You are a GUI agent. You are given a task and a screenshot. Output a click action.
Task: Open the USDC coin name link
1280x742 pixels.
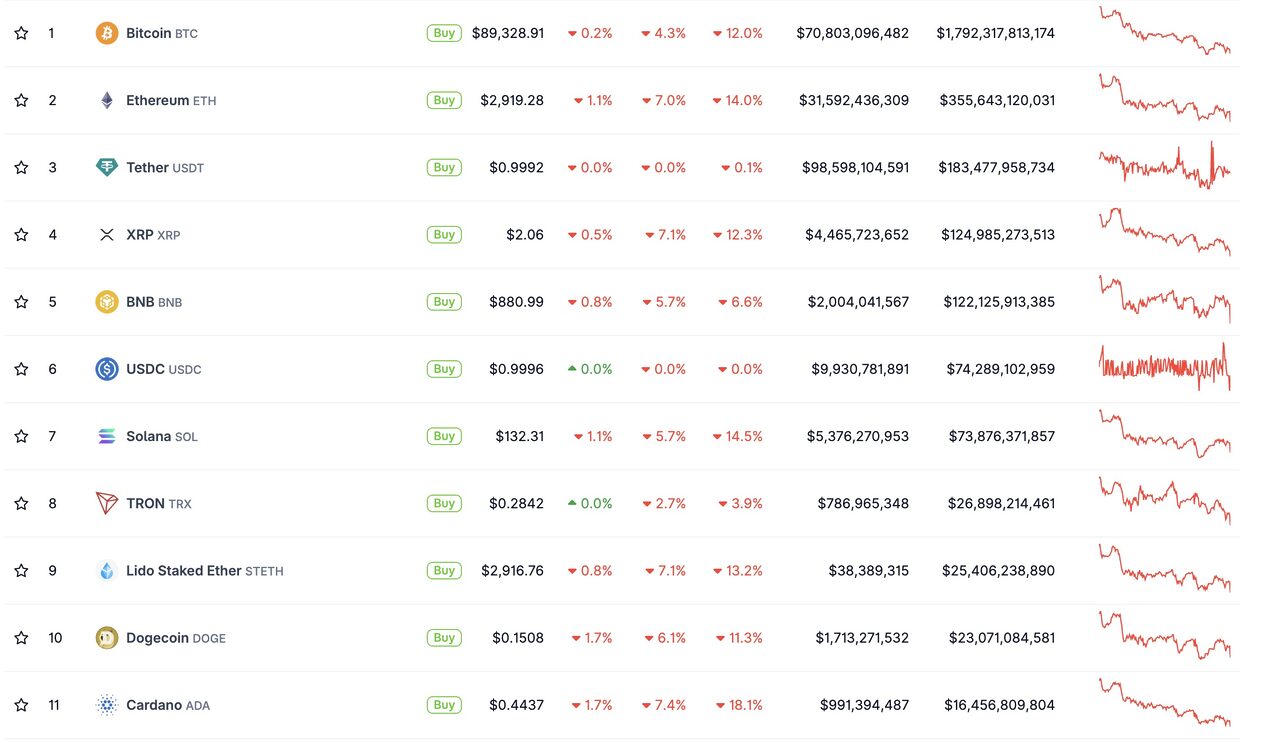tap(145, 369)
